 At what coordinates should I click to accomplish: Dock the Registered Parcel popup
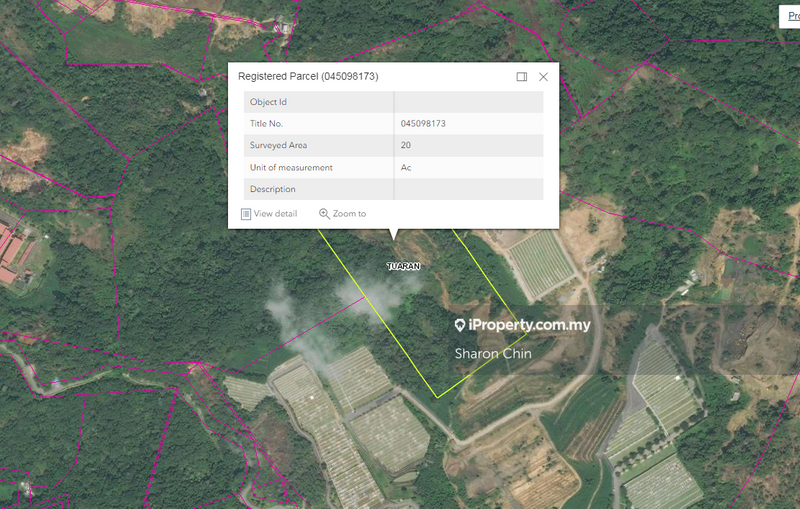click(x=522, y=77)
